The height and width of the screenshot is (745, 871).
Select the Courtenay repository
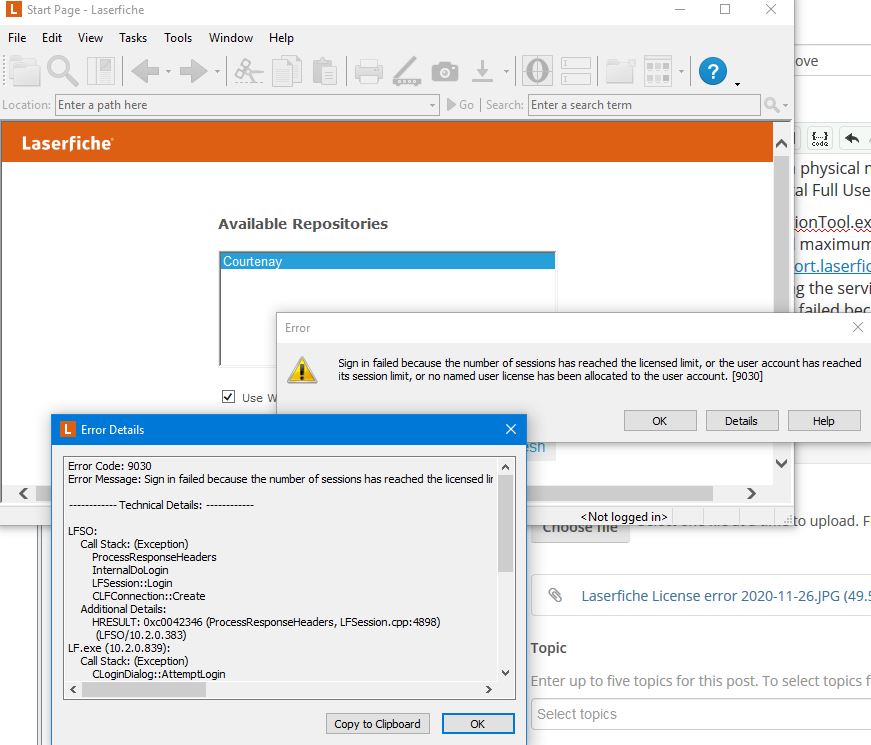click(x=386, y=262)
